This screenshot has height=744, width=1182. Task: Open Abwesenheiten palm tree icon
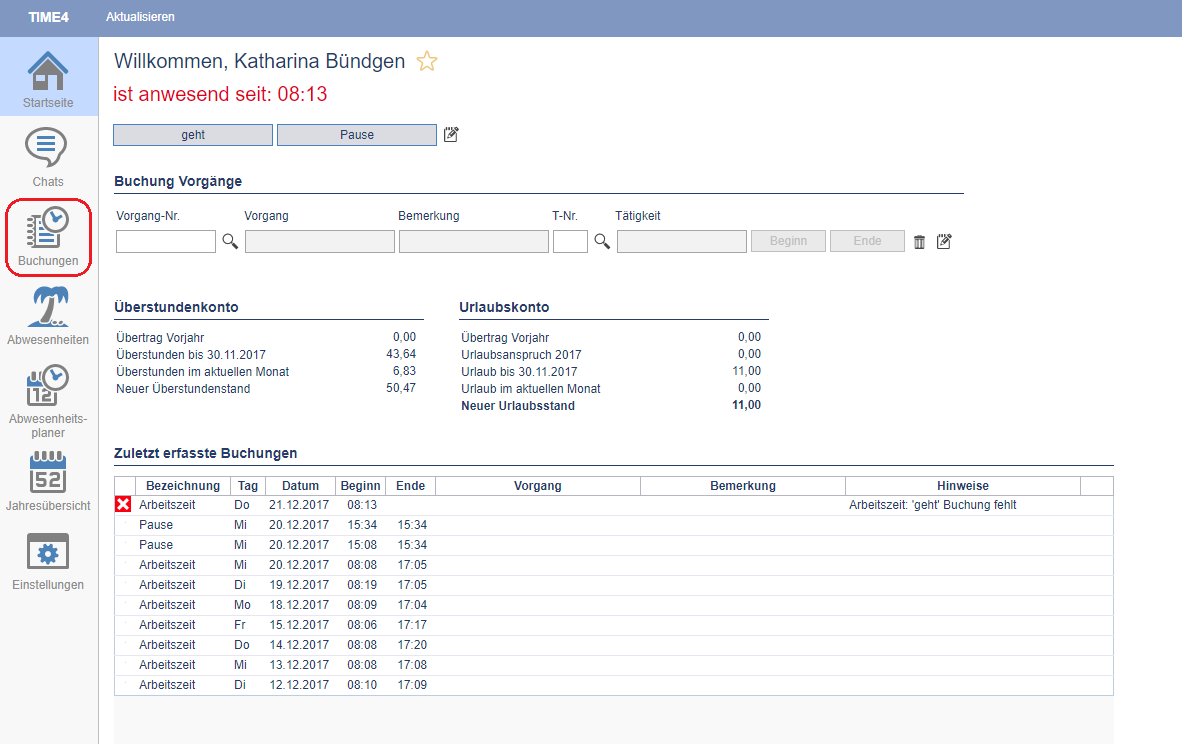pyautogui.click(x=48, y=306)
